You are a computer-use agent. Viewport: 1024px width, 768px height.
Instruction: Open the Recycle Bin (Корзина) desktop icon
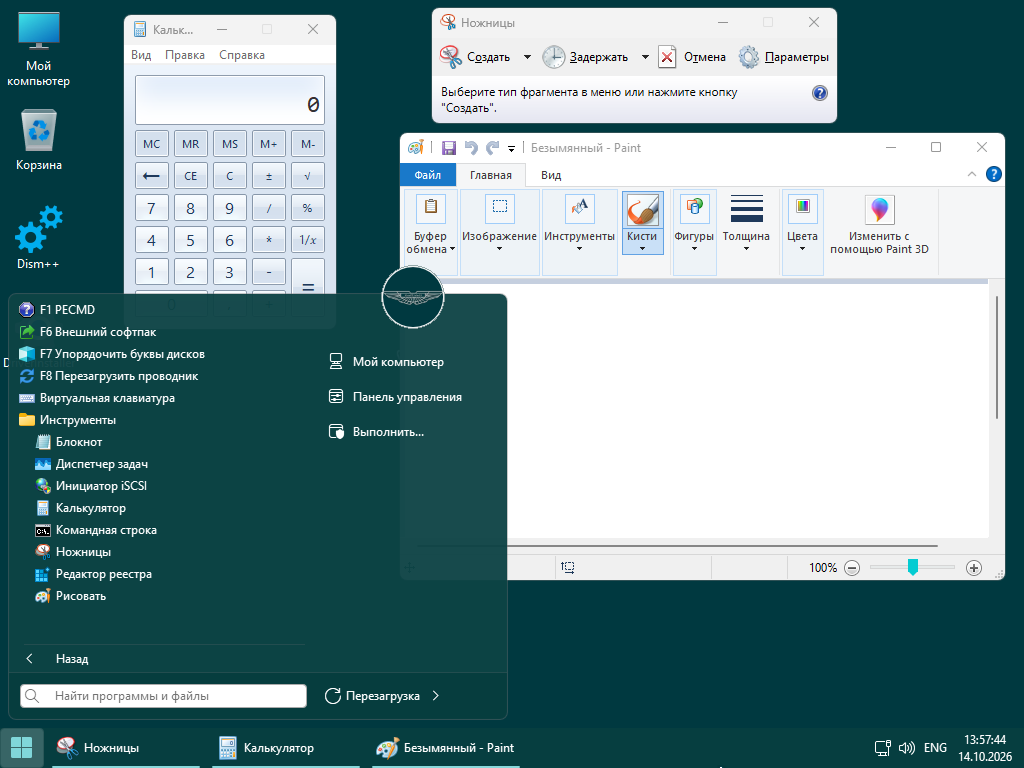tap(39, 141)
